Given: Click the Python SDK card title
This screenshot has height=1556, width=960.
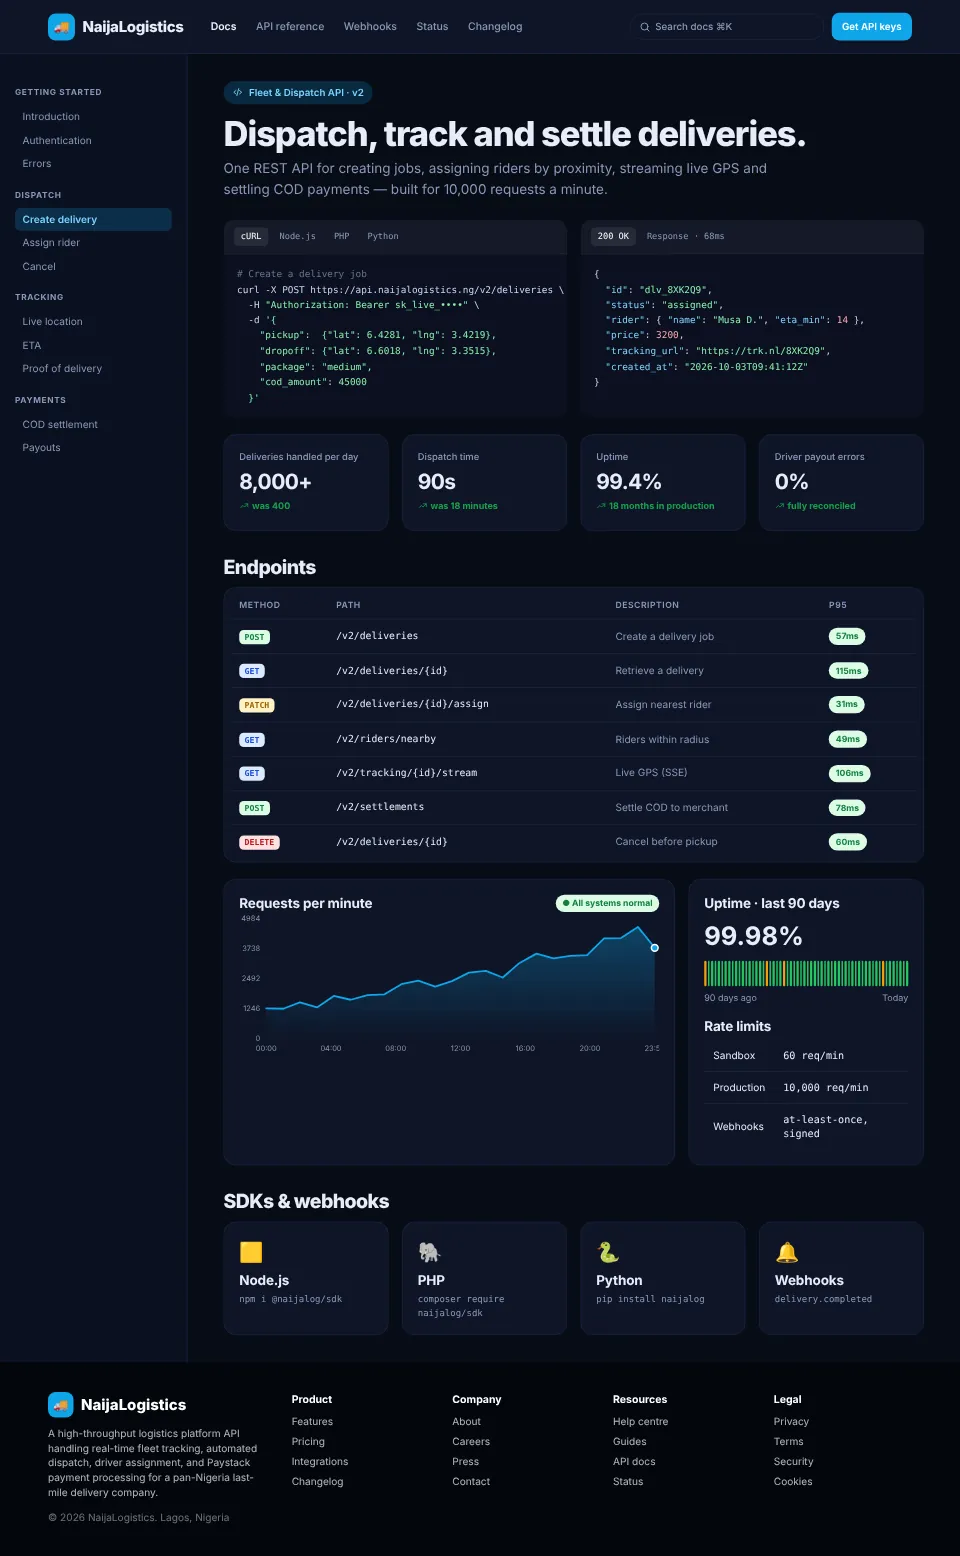Looking at the screenshot, I should point(619,1280).
